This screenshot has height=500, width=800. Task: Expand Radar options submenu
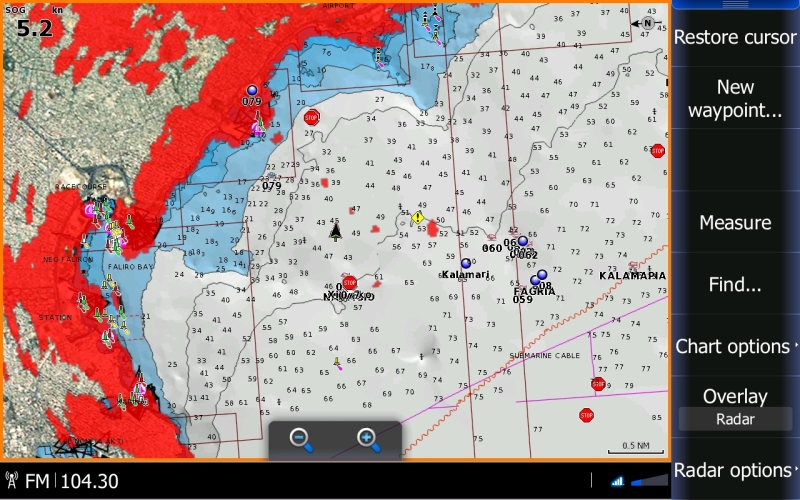735,470
